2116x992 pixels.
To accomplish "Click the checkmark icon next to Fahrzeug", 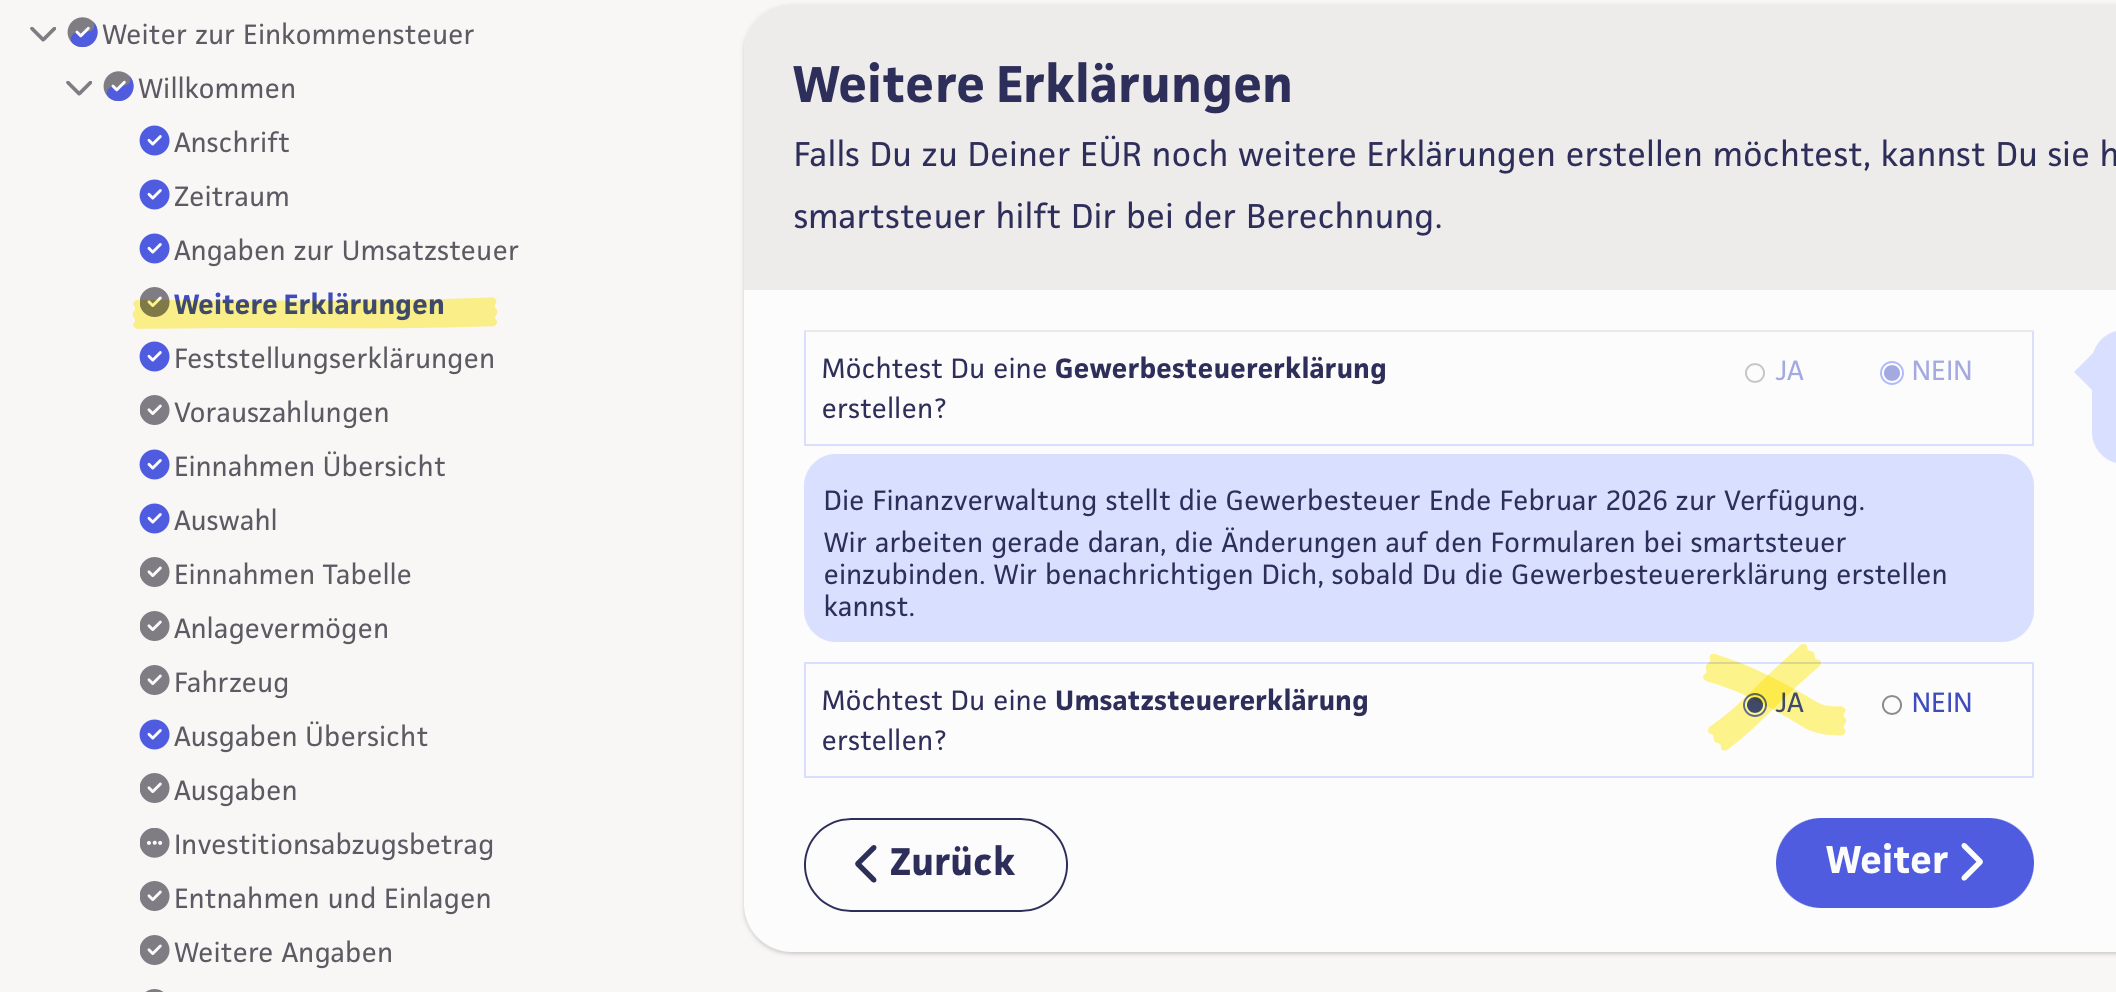I will pyautogui.click(x=154, y=681).
